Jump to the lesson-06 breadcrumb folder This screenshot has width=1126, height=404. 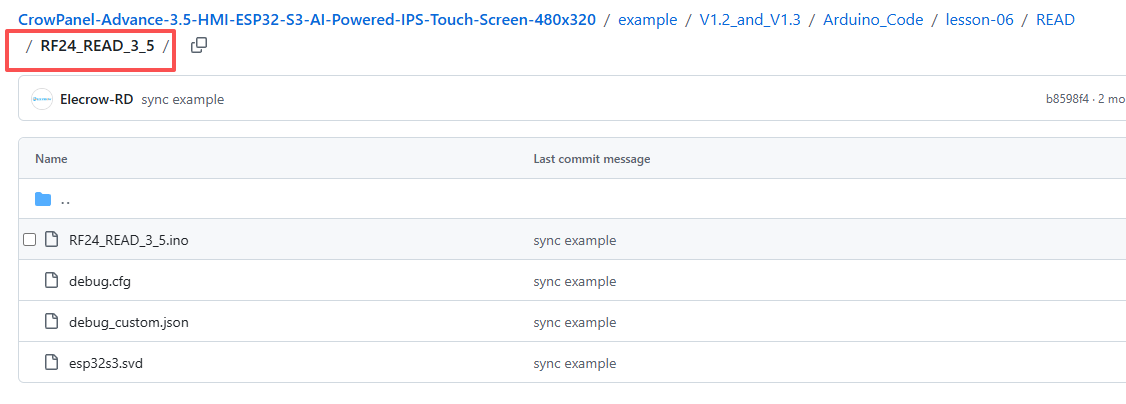pos(980,19)
